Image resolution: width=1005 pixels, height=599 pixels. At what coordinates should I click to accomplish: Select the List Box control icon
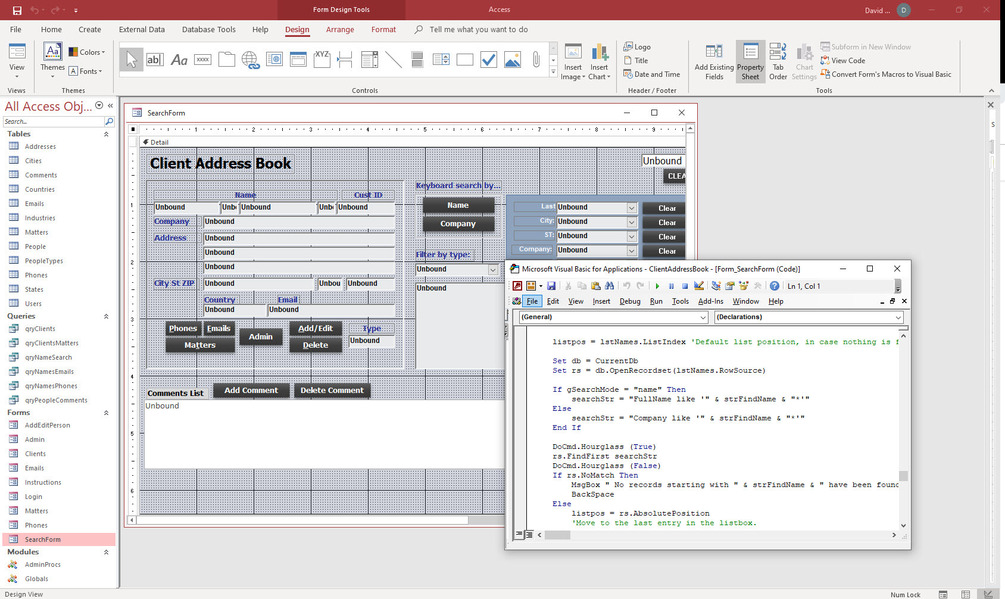click(x=441, y=60)
